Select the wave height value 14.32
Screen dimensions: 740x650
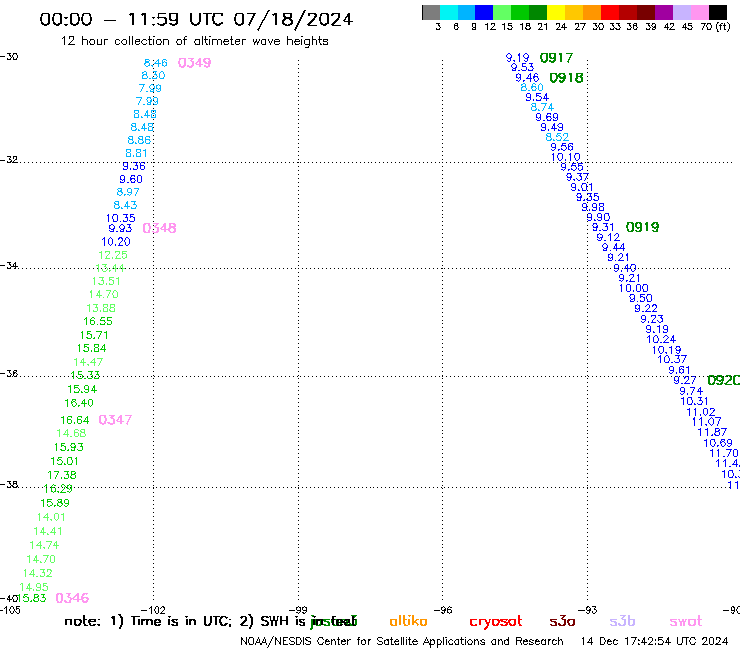tap(38, 573)
